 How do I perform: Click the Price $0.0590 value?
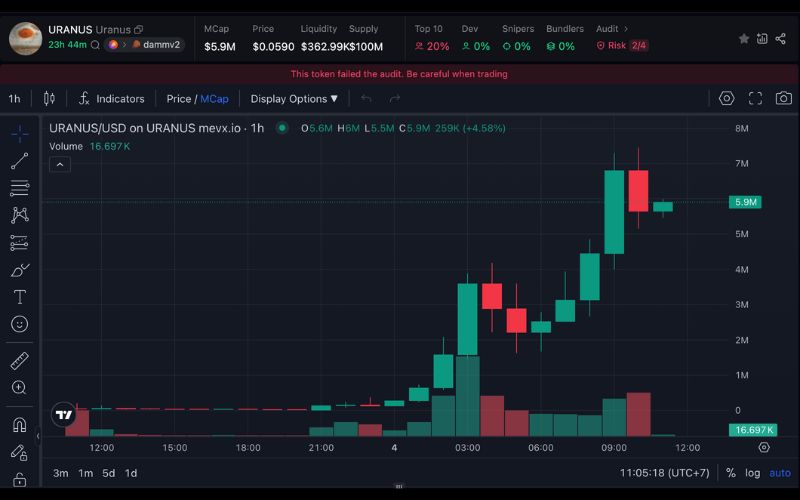pyautogui.click(x=273, y=46)
